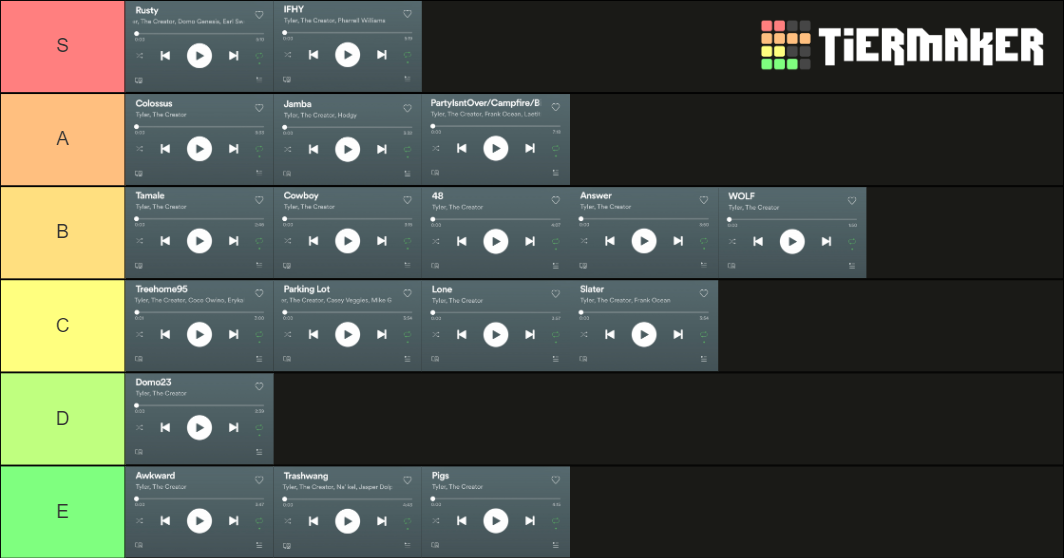This screenshot has width=1064, height=558.
Task: Play the Domo23 track
Action: tap(200, 428)
